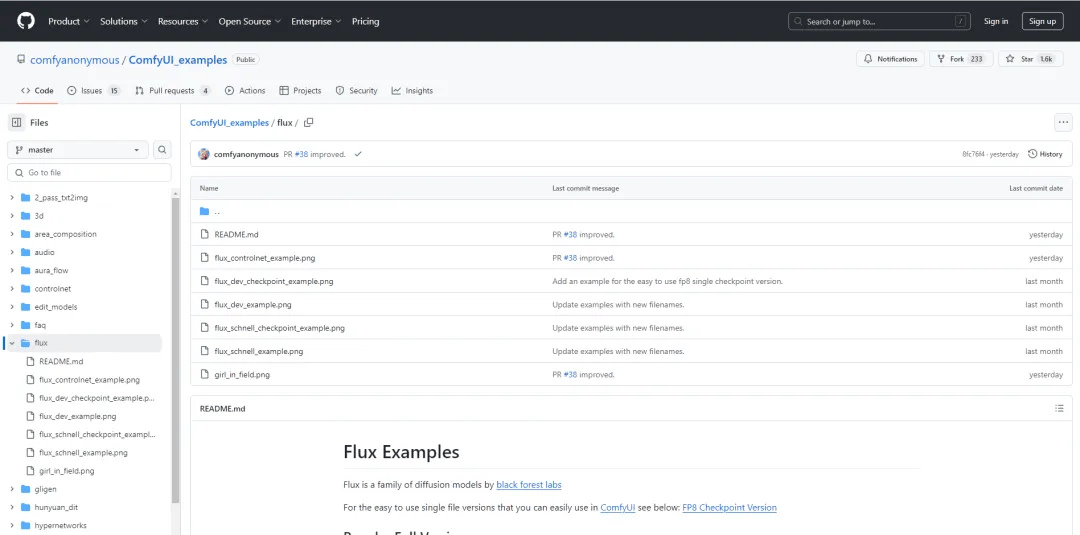1080x535 pixels.
Task: Click the copy path icon next to flux
Action: [x=309, y=123]
